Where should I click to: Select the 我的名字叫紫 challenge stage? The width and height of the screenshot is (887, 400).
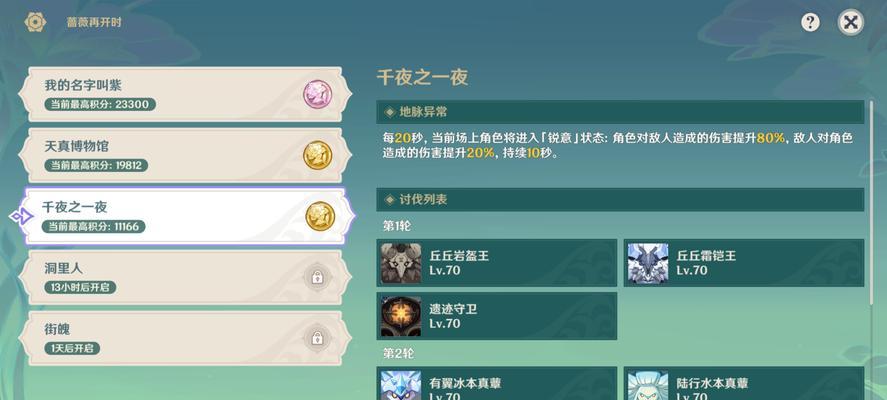pyautogui.click(x=185, y=94)
